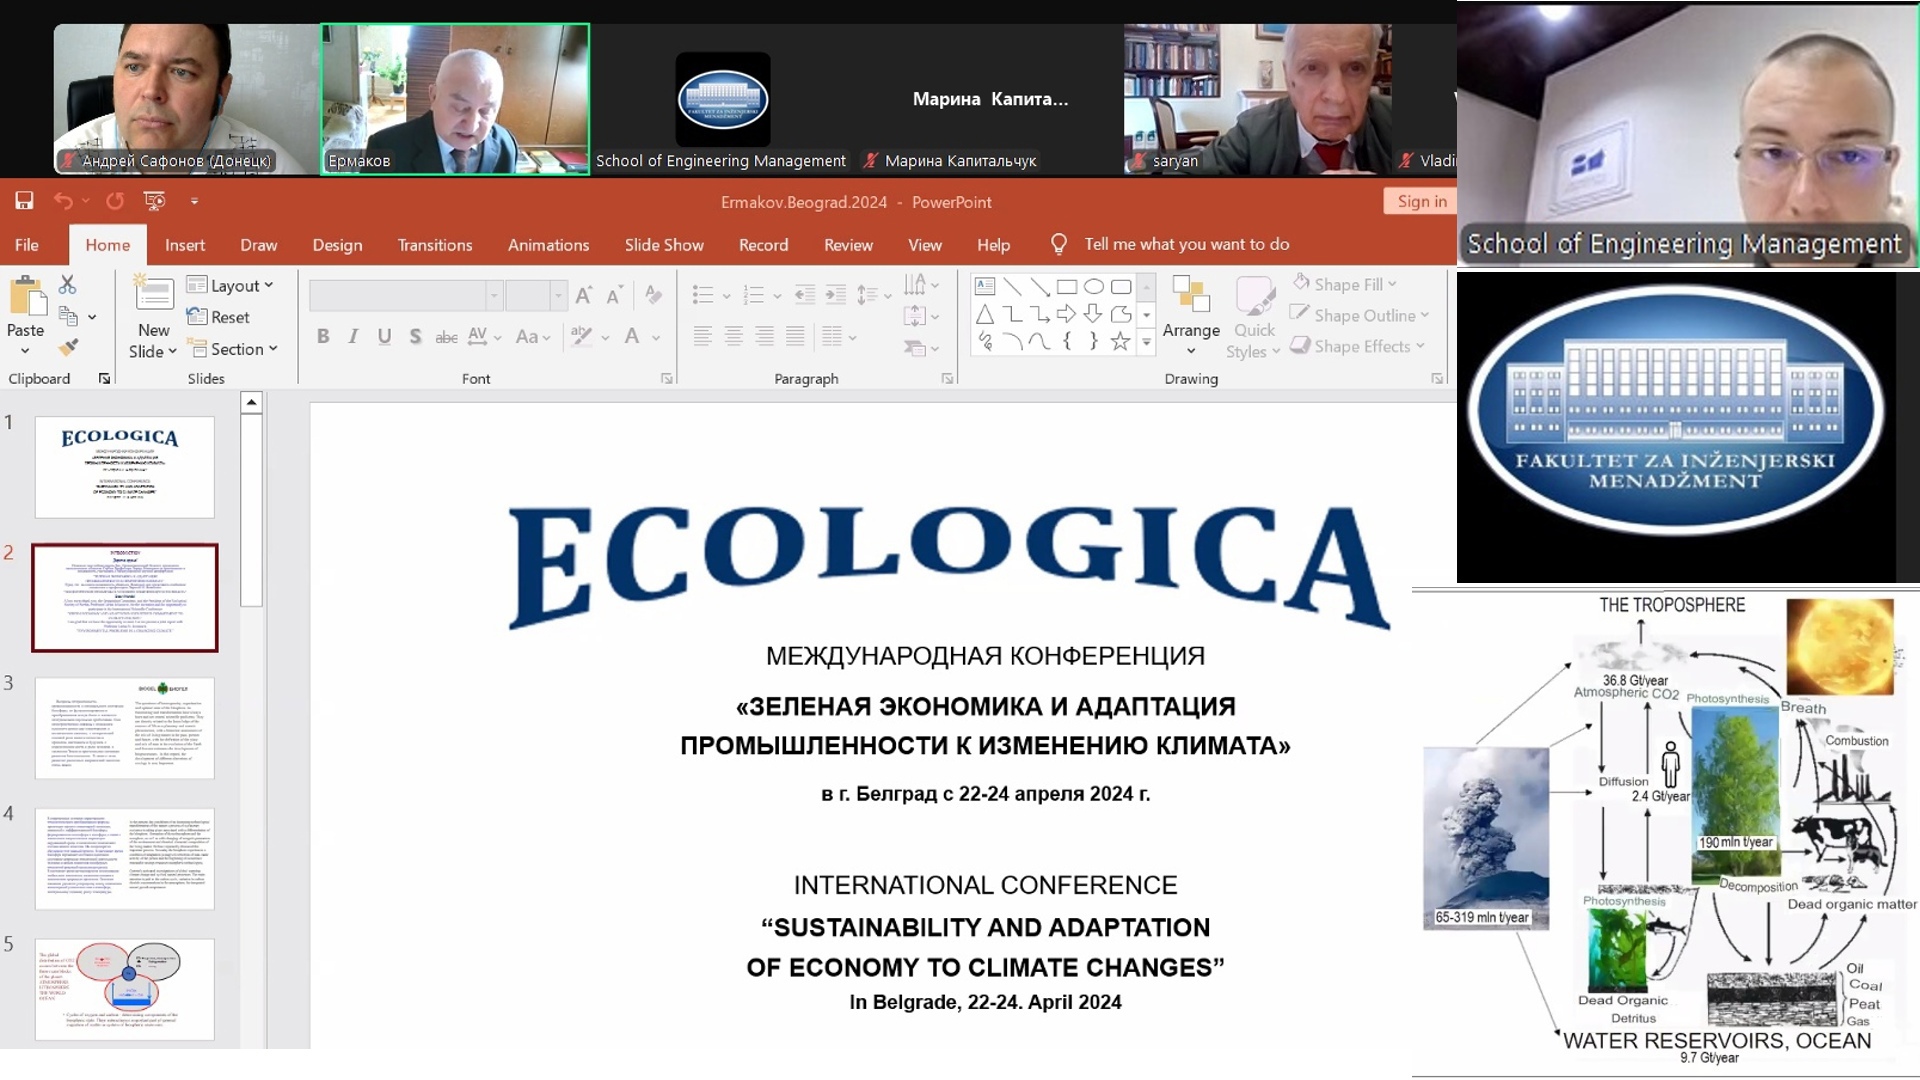The width and height of the screenshot is (1920, 1080).
Task: Select slide 3 thumbnail in panel
Action: tap(125, 728)
